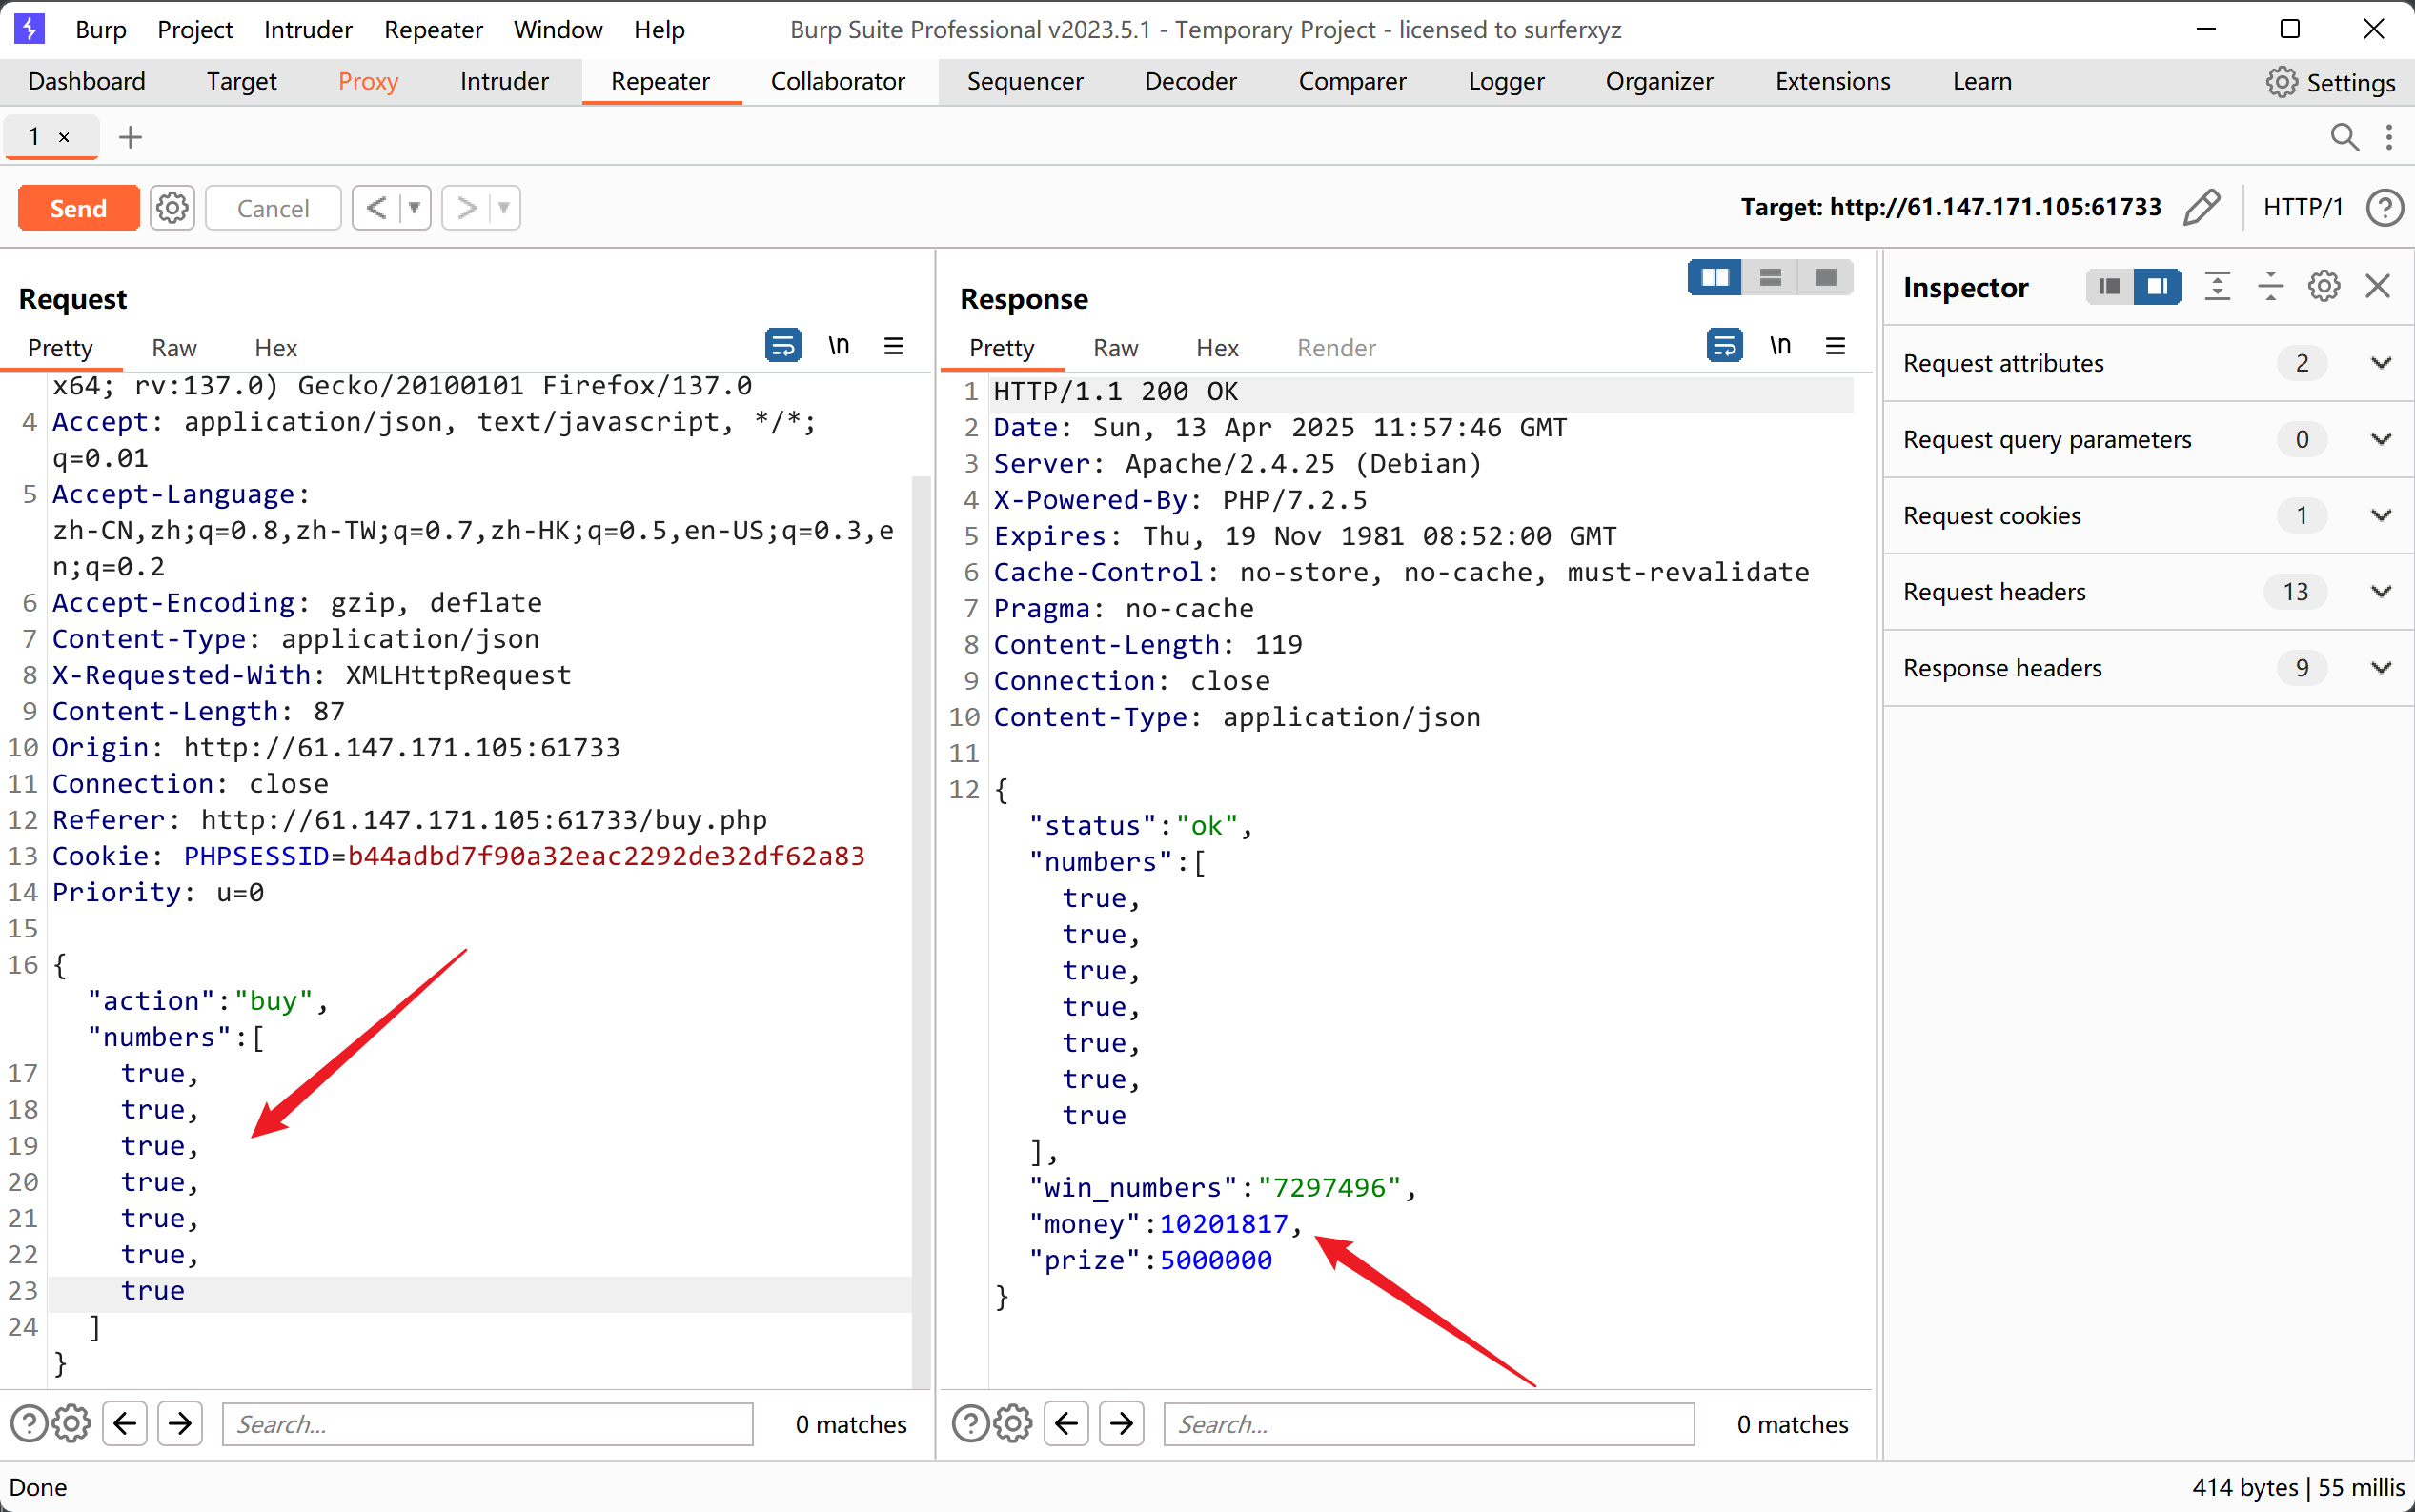This screenshot has height=1512, width=2415.
Task: Click the Response search input field
Action: [x=1428, y=1424]
